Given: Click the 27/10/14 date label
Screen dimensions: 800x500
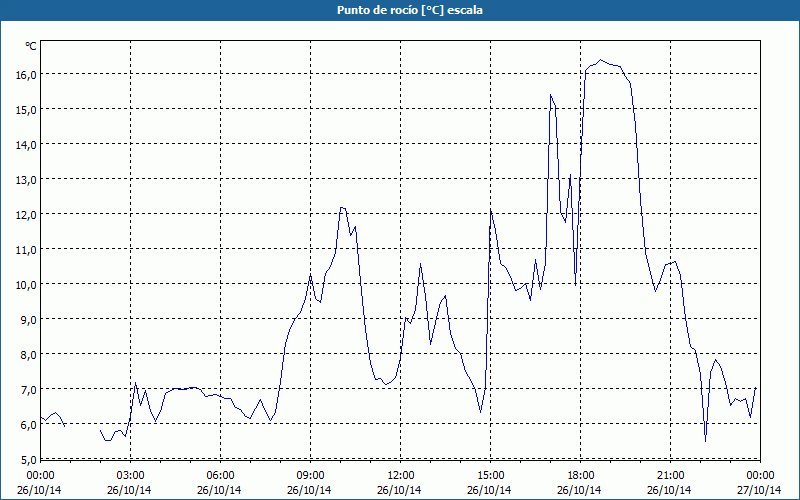Looking at the screenshot, I should tap(759, 490).
